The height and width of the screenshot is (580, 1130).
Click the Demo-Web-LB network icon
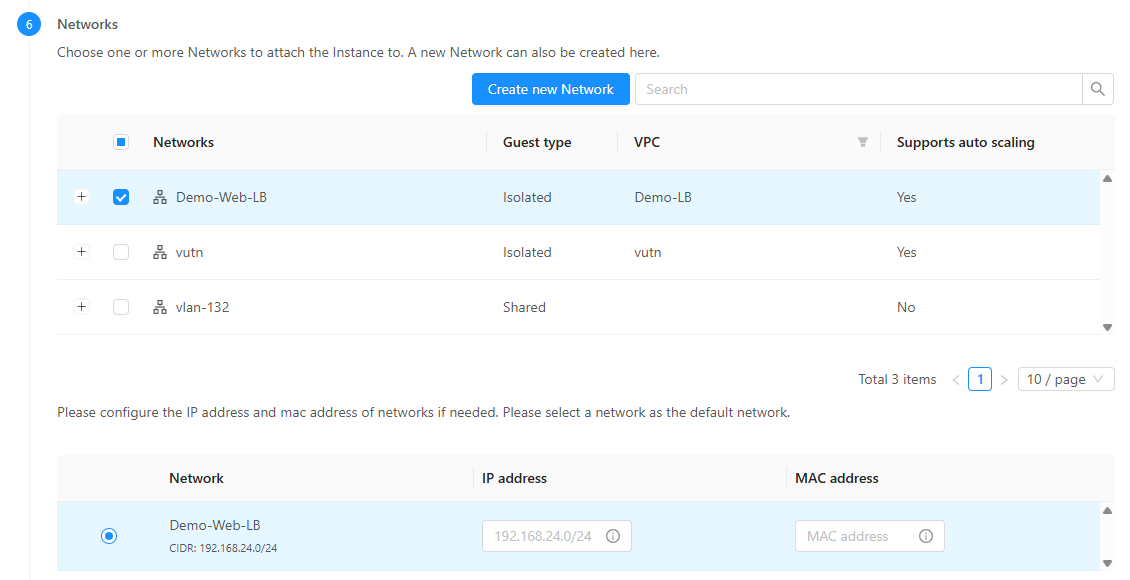pyautogui.click(x=160, y=197)
